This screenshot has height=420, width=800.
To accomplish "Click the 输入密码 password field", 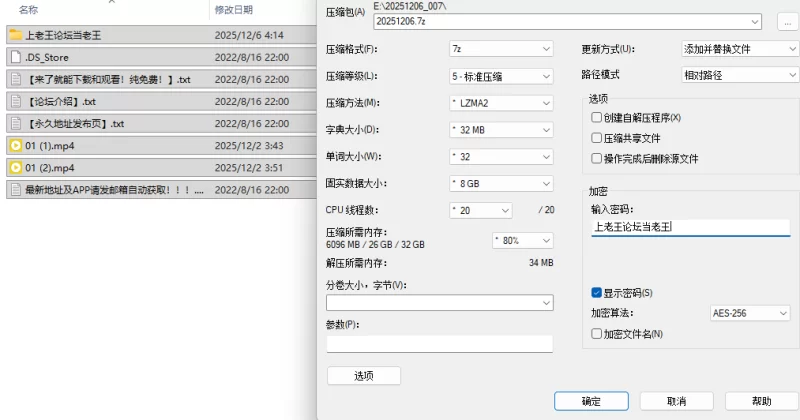I will [x=690, y=227].
